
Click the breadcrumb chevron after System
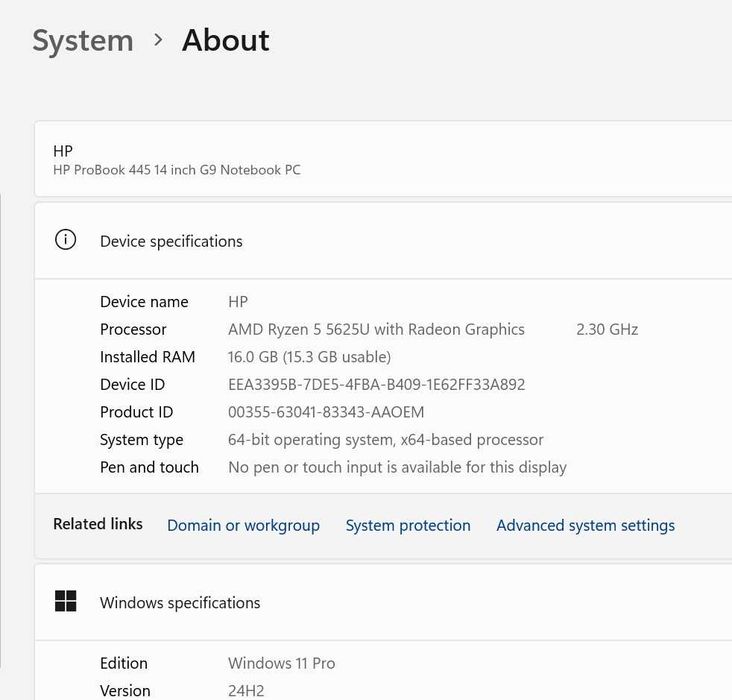coord(158,40)
